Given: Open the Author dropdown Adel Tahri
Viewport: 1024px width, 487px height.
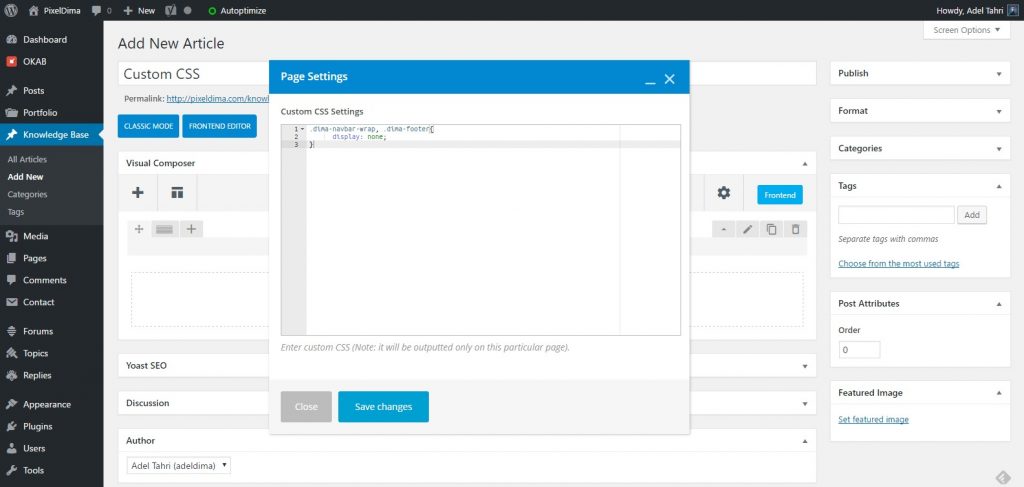Looking at the screenshot, I should [179, 465].
